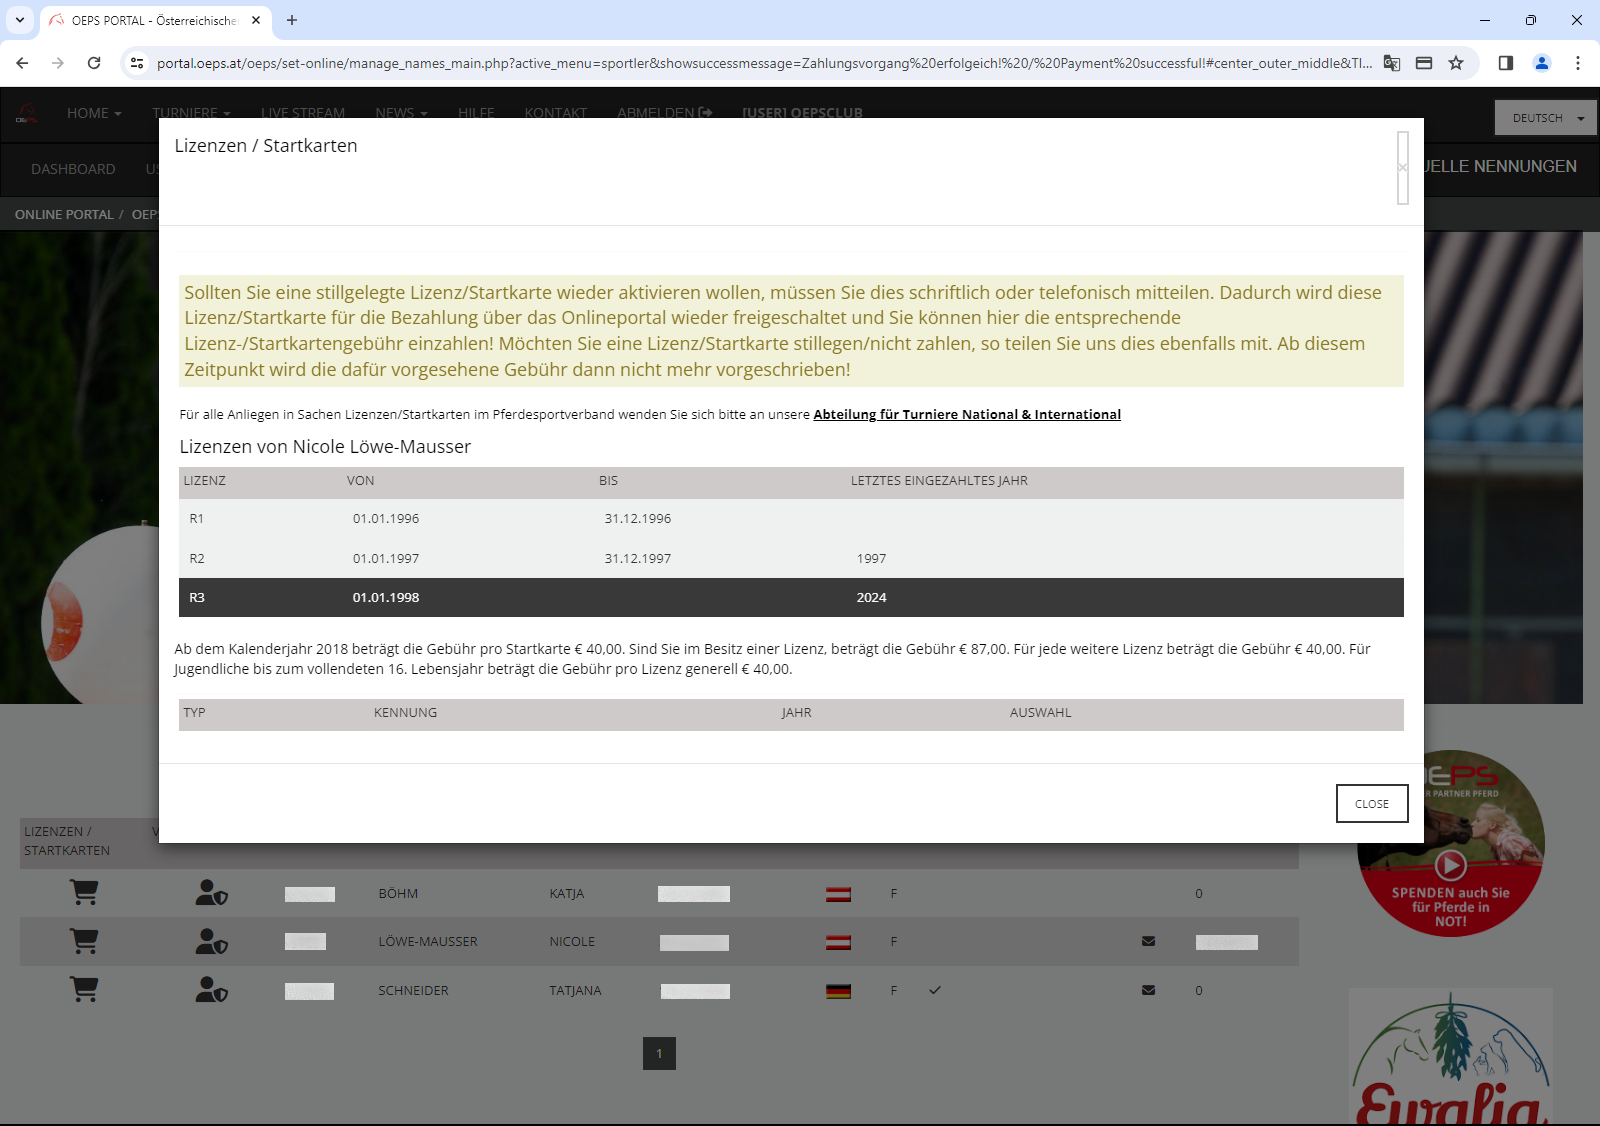Click the LIZENZ column header
The image size is (1600, 1126).
click(205, 481)
